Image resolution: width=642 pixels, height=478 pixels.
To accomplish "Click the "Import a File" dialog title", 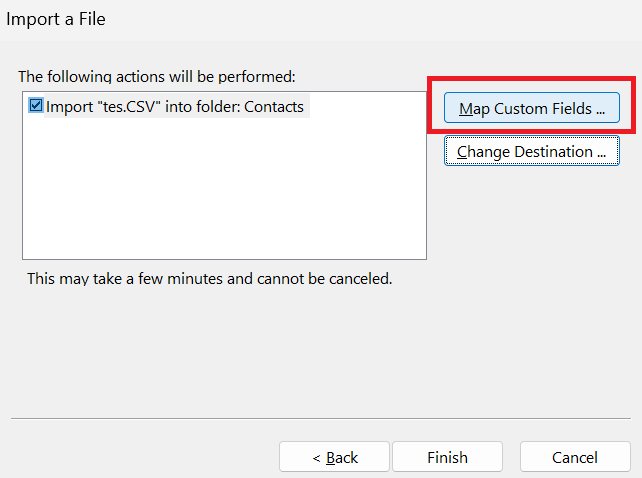I will tap(56, 19).
